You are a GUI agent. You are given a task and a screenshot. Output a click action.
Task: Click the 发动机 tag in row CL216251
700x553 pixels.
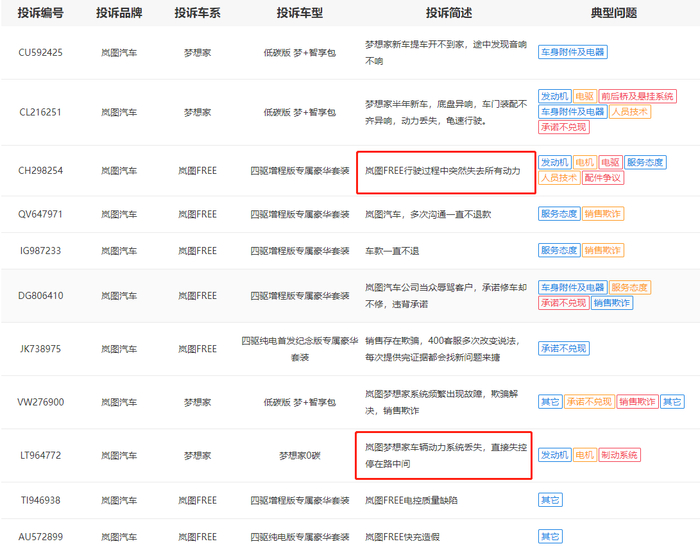554,96
